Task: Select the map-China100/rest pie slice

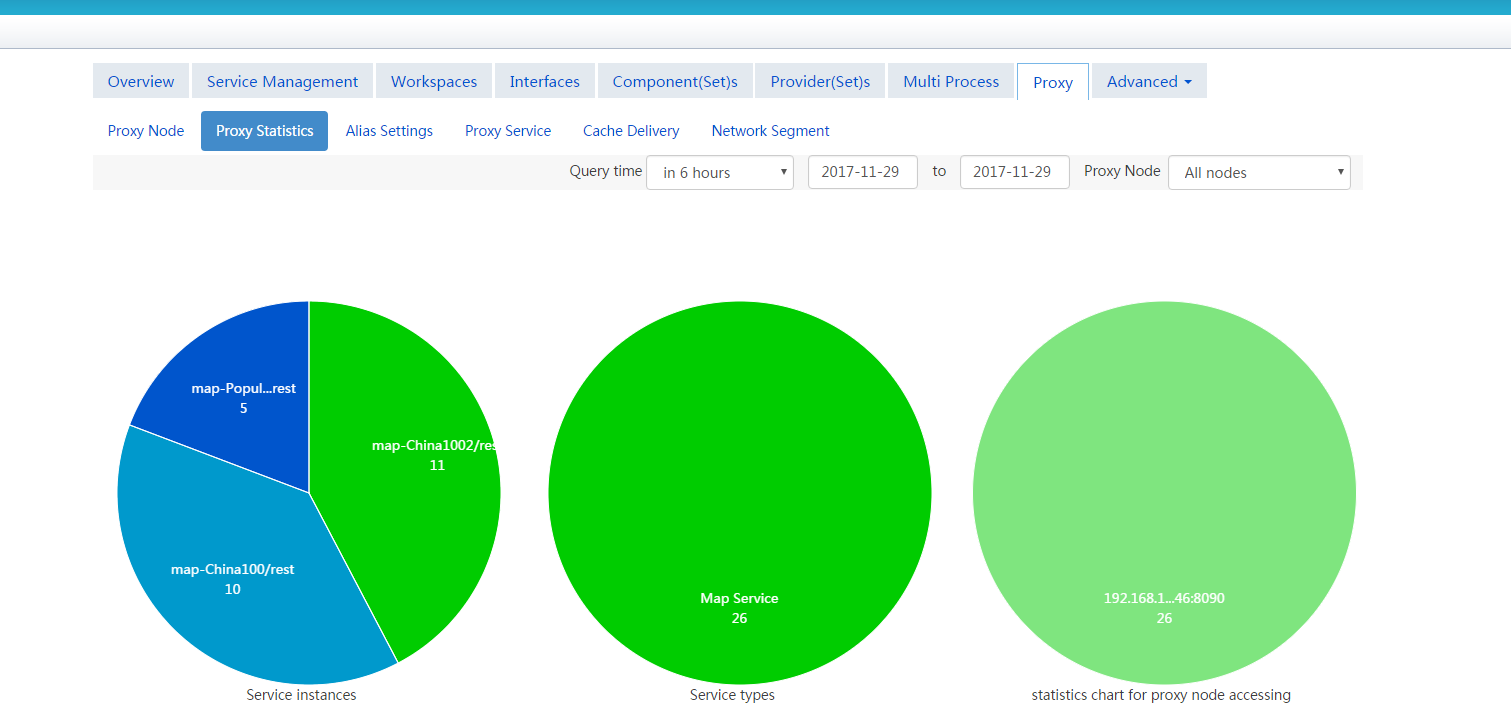Action: [232, 580]
